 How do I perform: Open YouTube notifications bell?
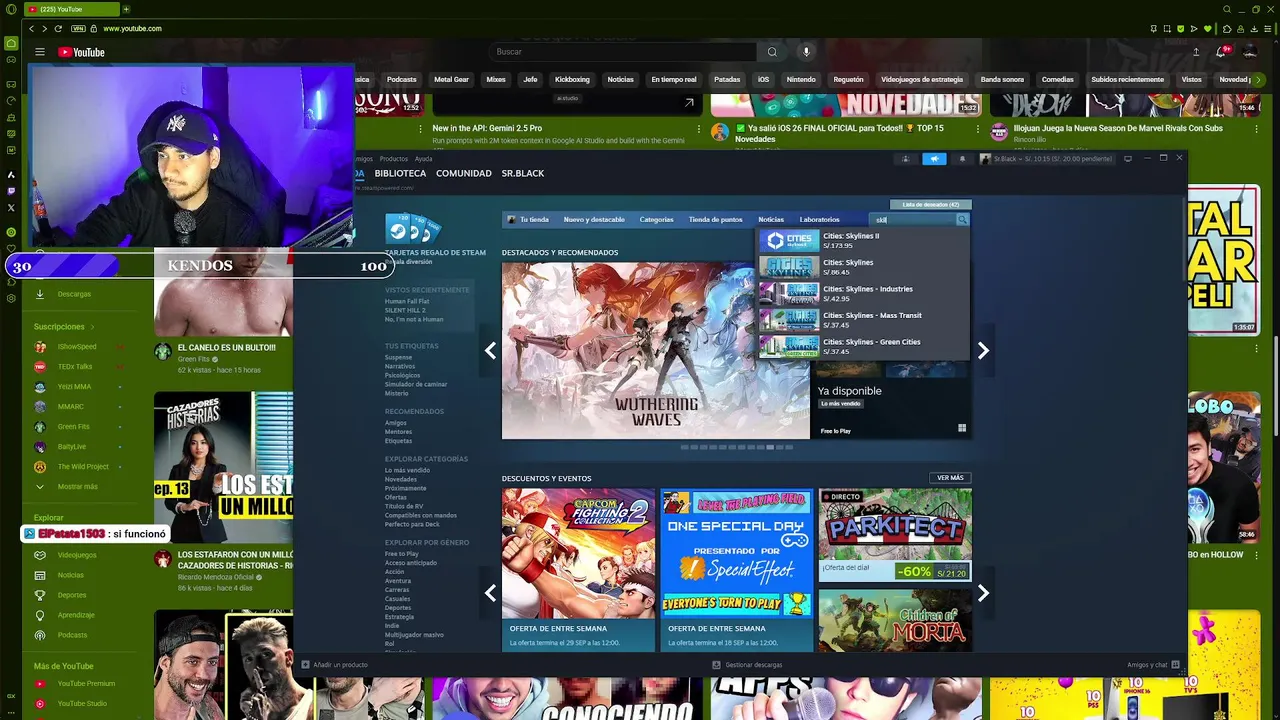coord(1221,52)
